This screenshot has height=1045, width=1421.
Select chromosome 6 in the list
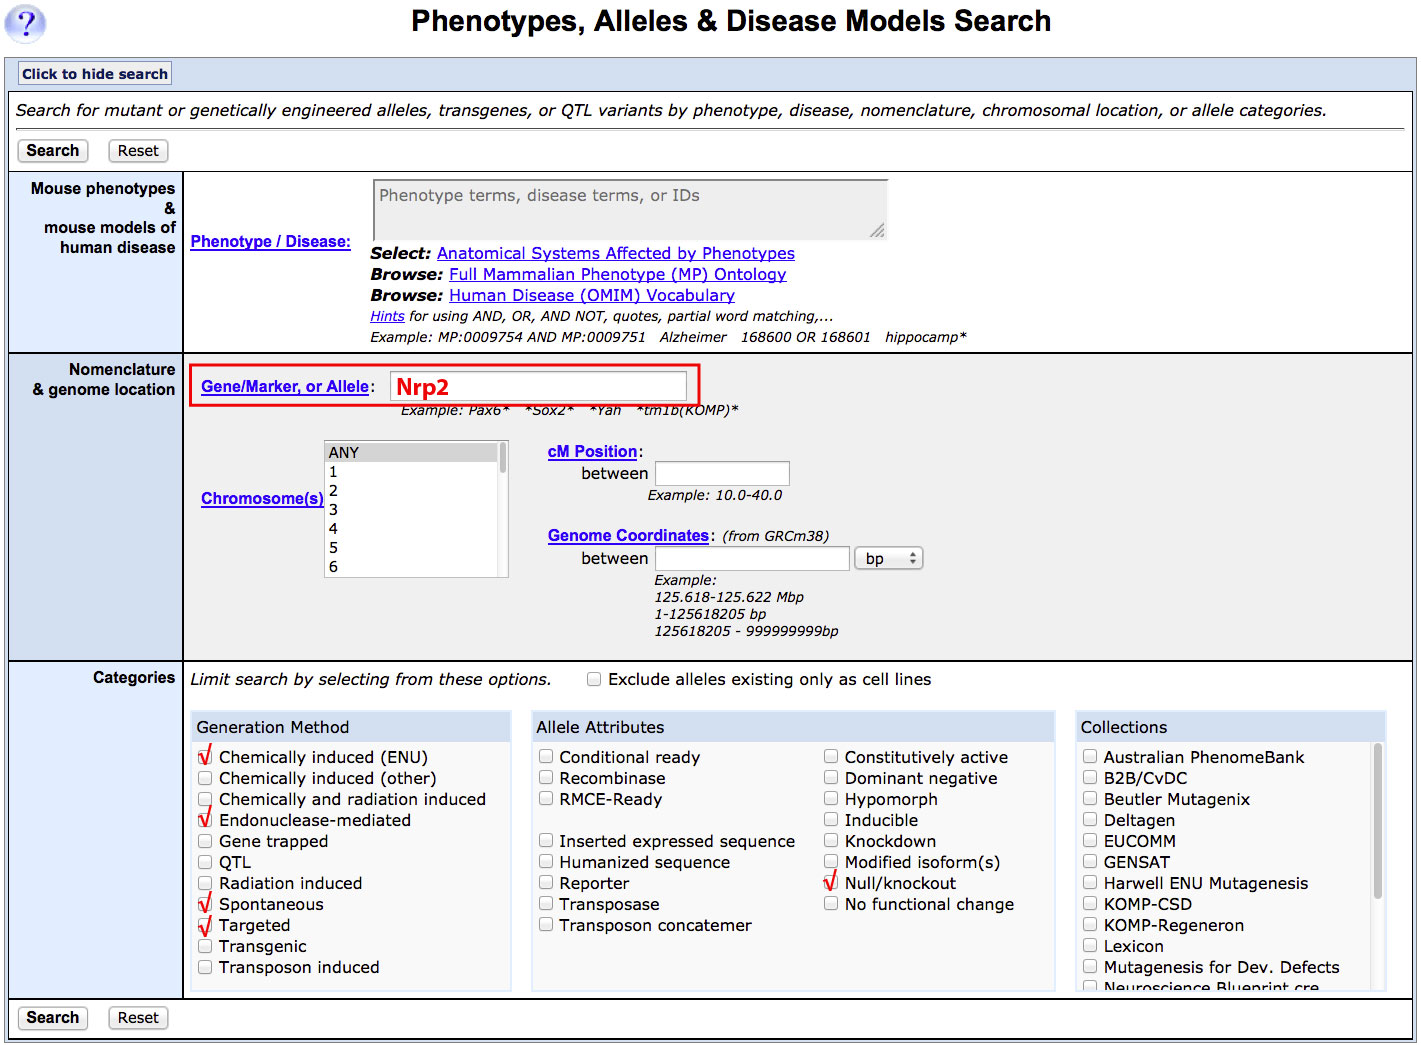tap(412, 567)
